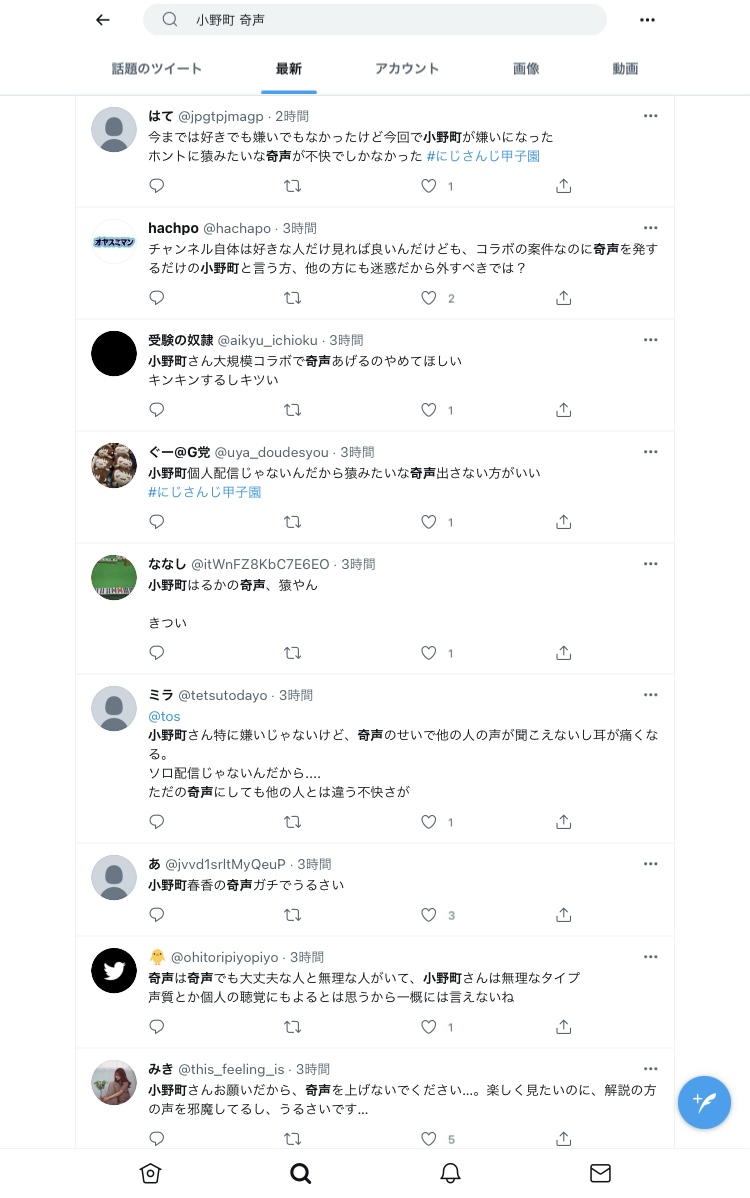The image size is (750, 1198).
Task: Click the search field containing 小野町 奇声
Action: pyautogui.click(x=375, y=20)
